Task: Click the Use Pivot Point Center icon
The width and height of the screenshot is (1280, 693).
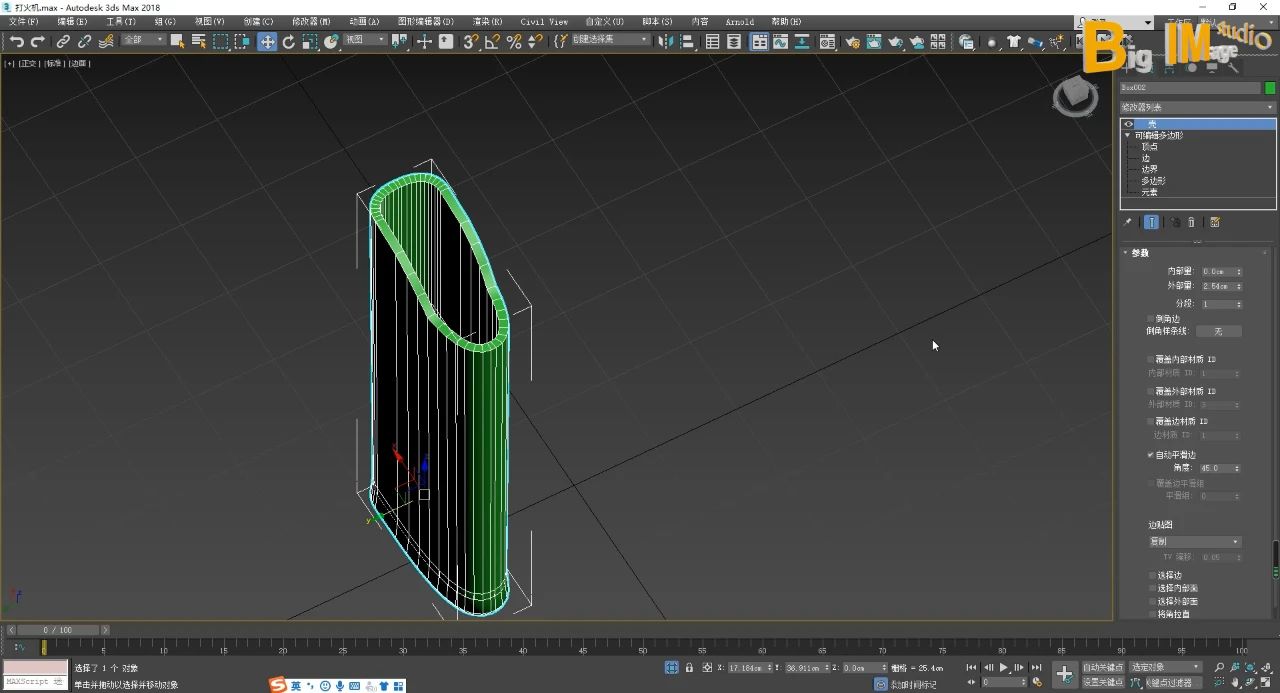Action: pos(400,41)
